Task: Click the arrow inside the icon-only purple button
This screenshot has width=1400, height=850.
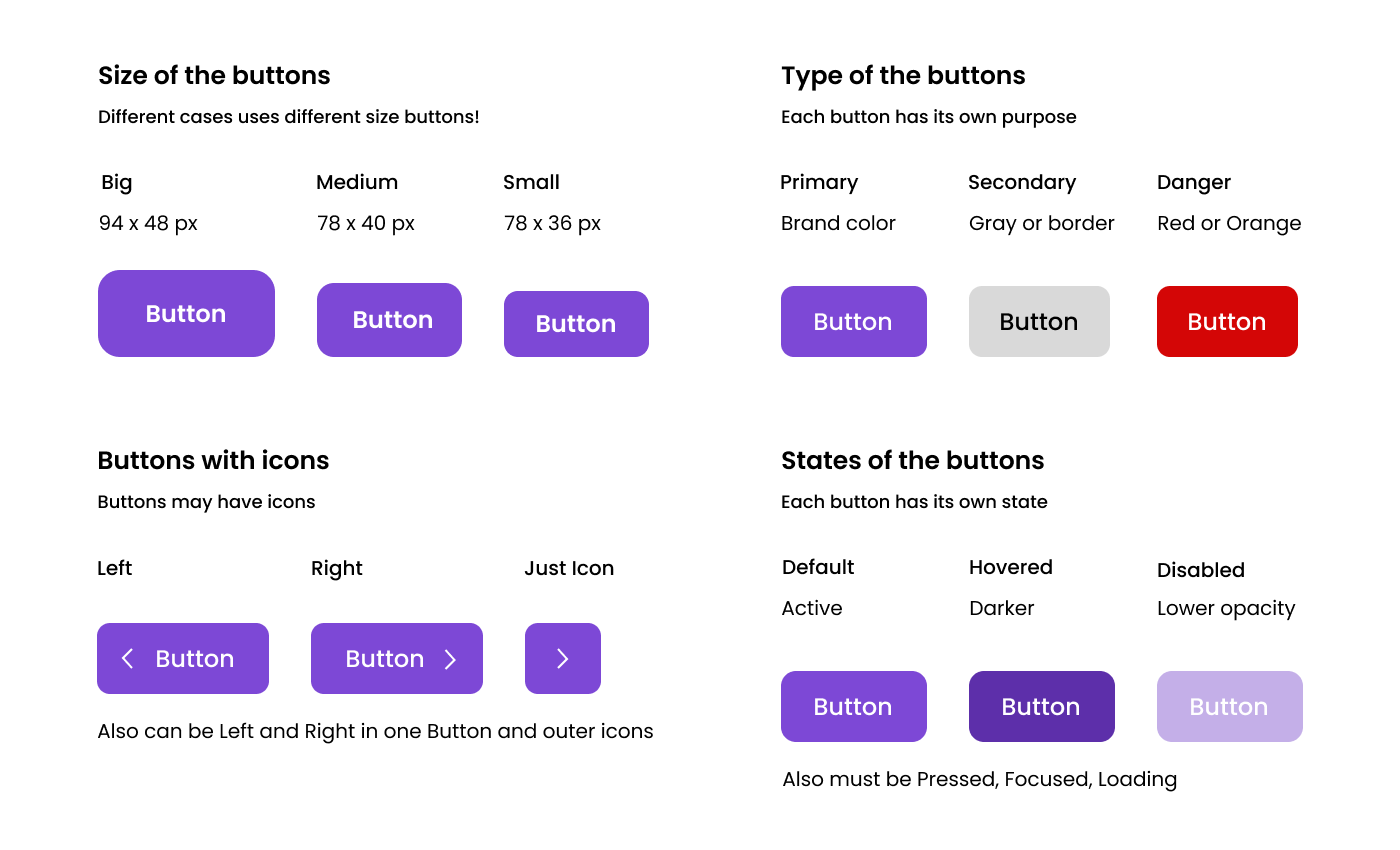Action: tap(563, 658)
